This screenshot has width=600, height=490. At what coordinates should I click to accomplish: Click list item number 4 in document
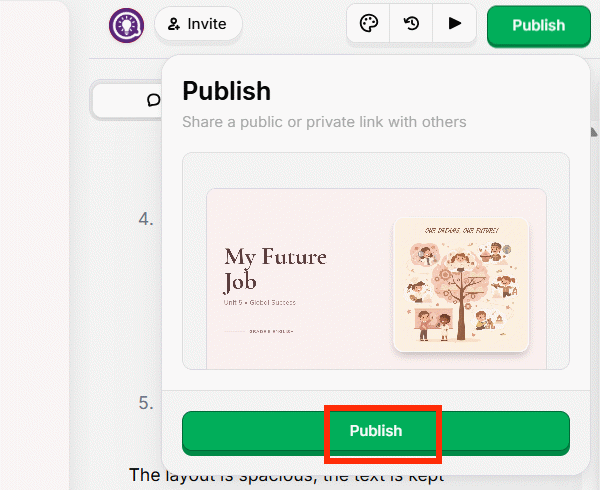(145, 218)
